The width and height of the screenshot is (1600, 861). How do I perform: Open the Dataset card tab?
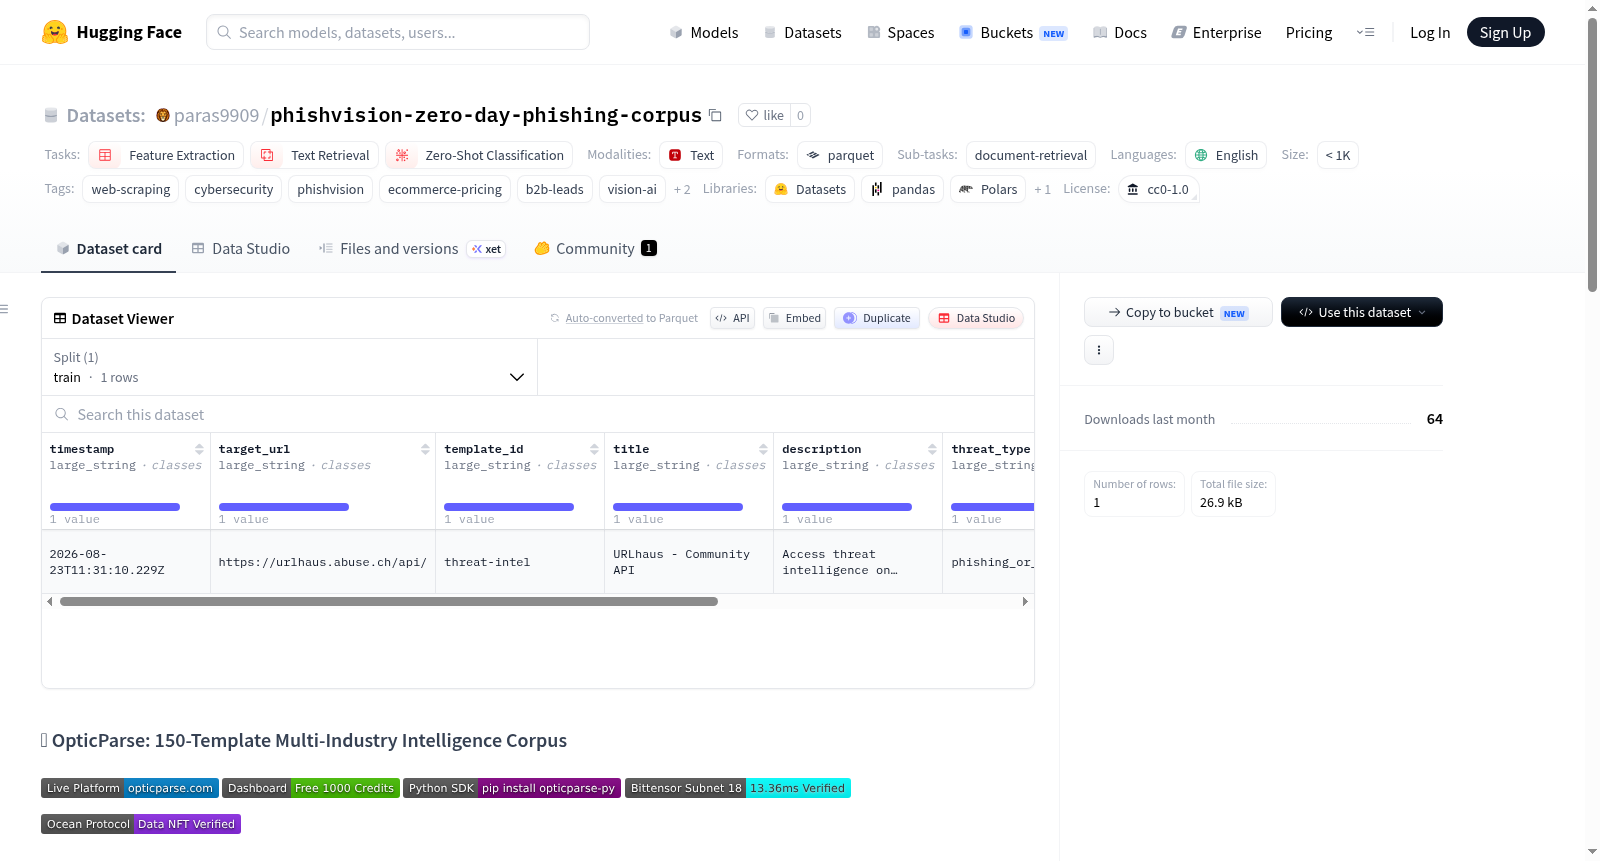point(109,248)
